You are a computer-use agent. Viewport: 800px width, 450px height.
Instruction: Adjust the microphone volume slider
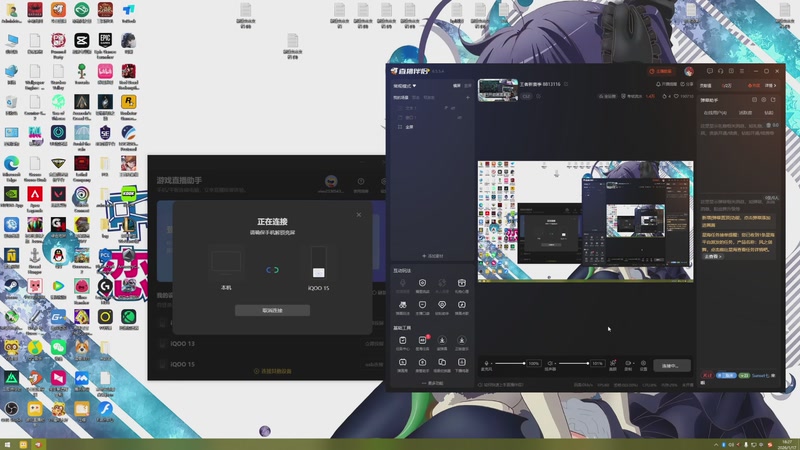pos(510,363)
